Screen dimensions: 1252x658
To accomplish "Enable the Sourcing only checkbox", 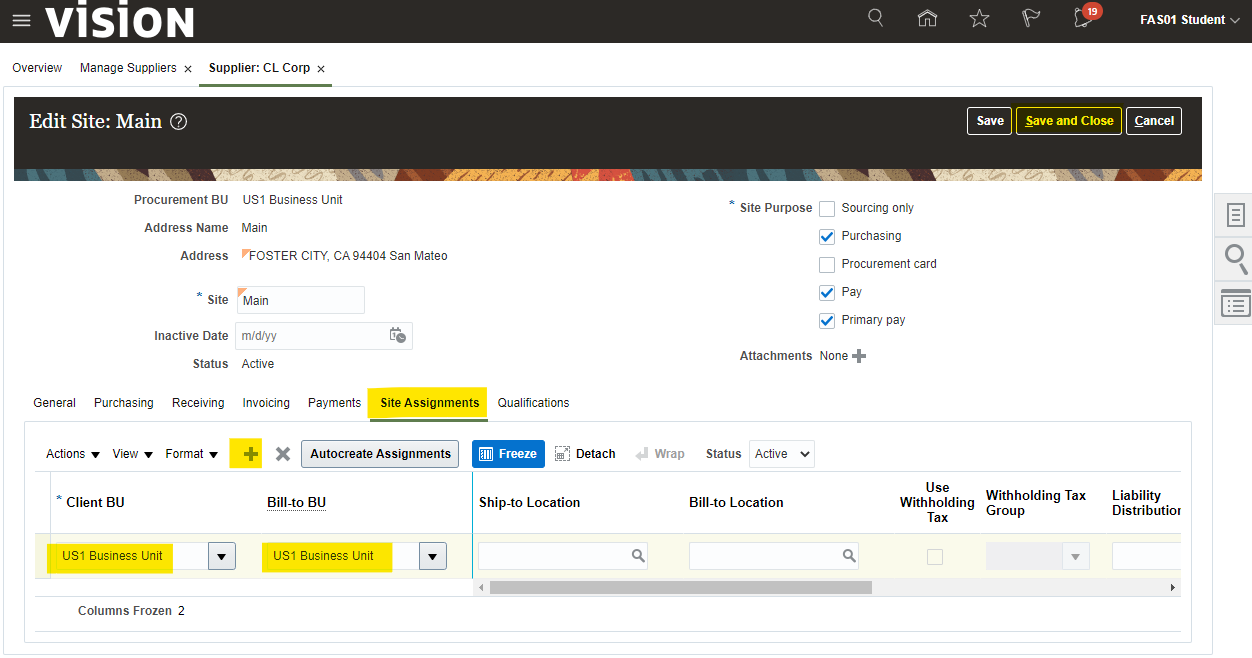I will pos(827,208).
